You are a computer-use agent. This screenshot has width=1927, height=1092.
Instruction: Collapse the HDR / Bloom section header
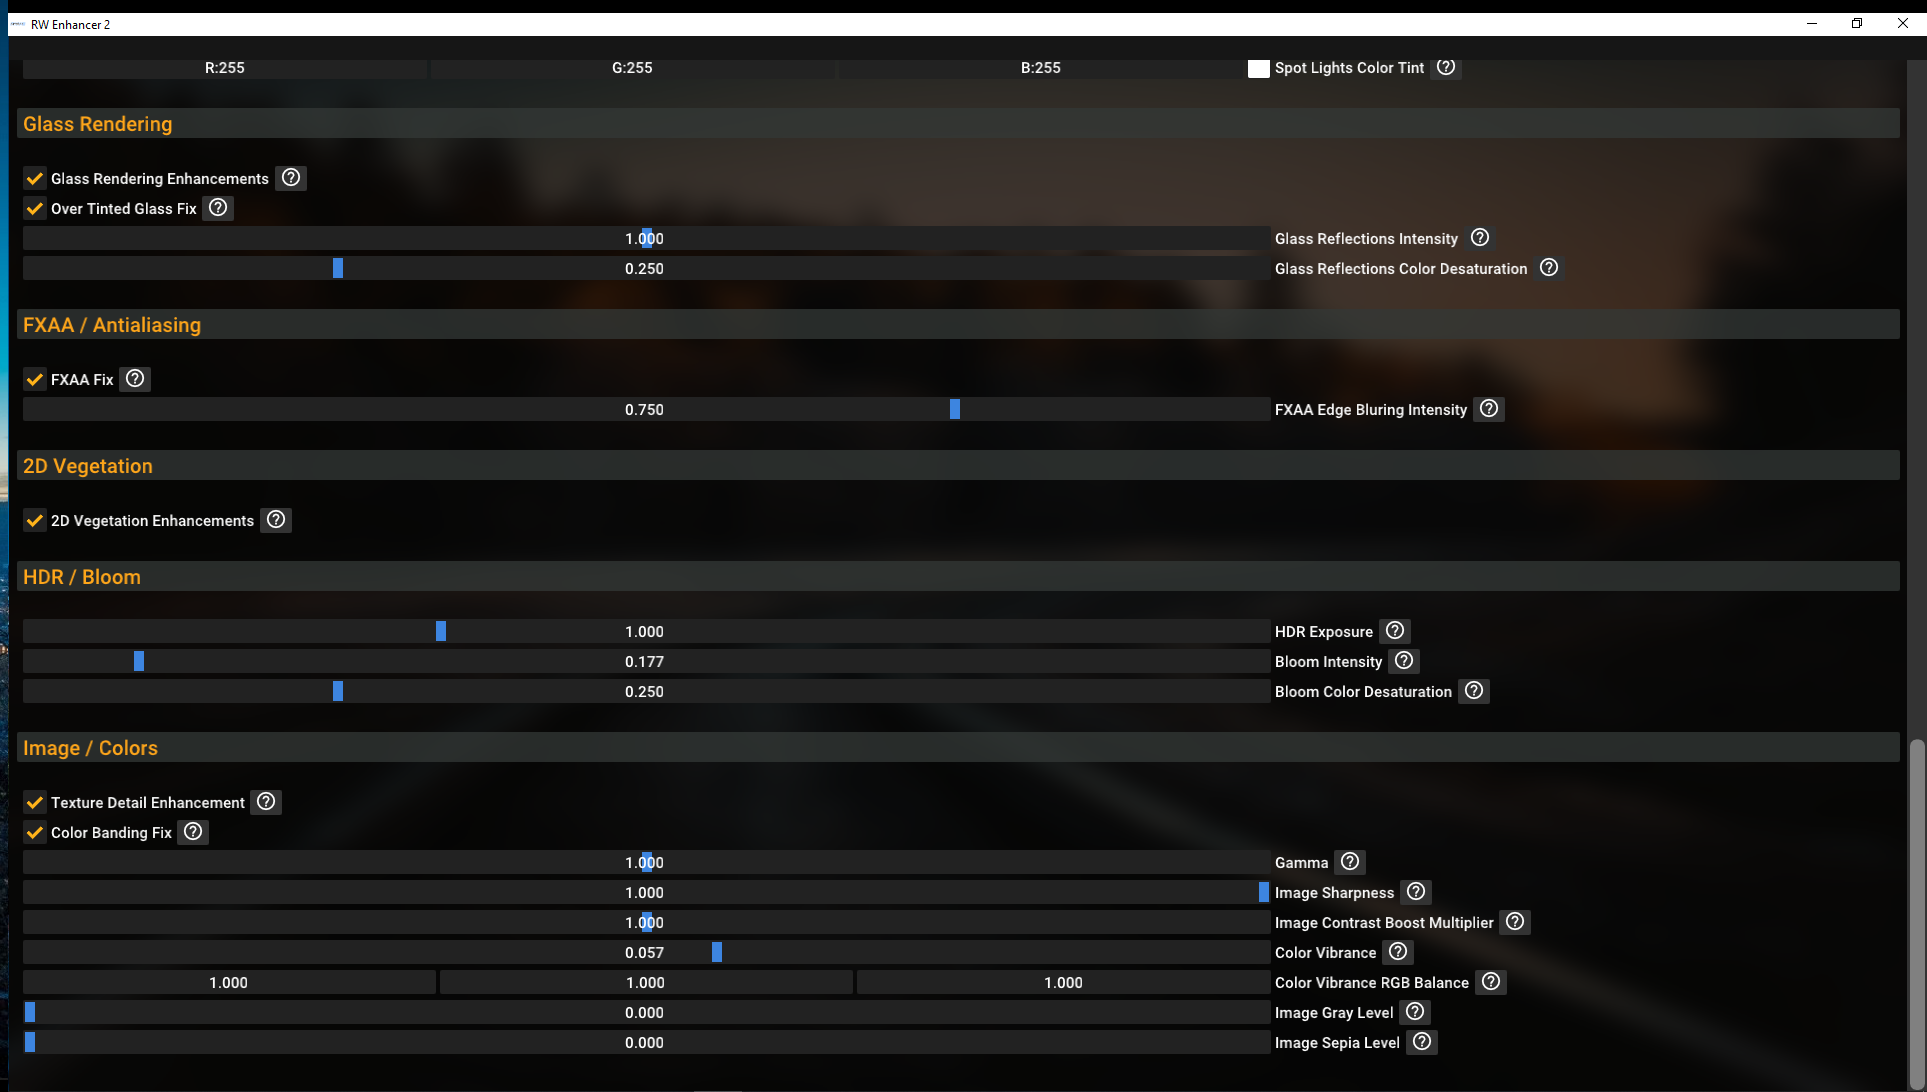click(x=82, y=577)
